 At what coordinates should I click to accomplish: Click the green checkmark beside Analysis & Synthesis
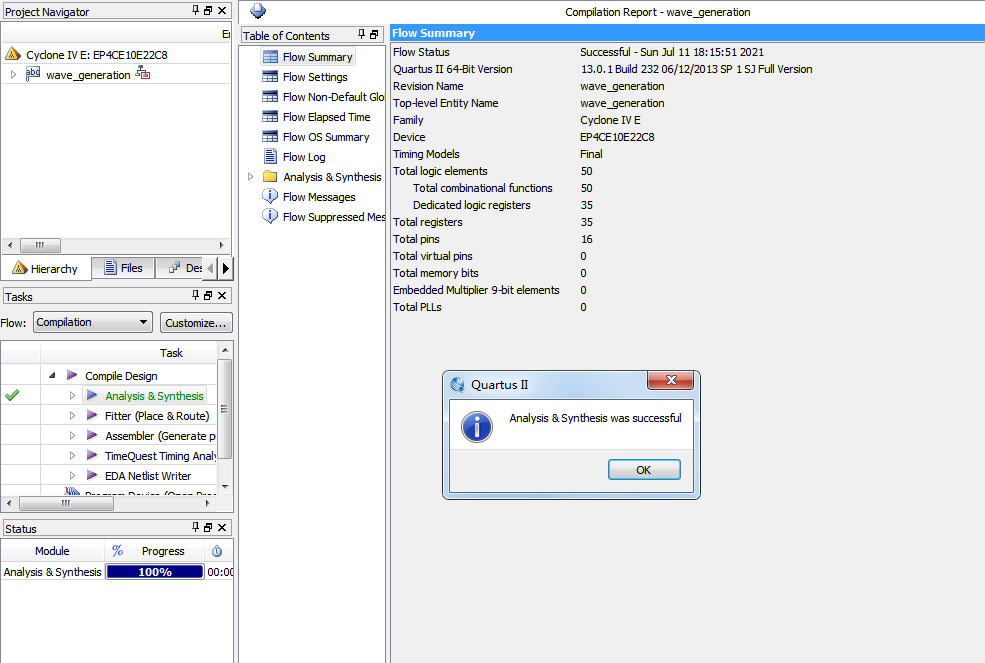[x=12, y=395]
